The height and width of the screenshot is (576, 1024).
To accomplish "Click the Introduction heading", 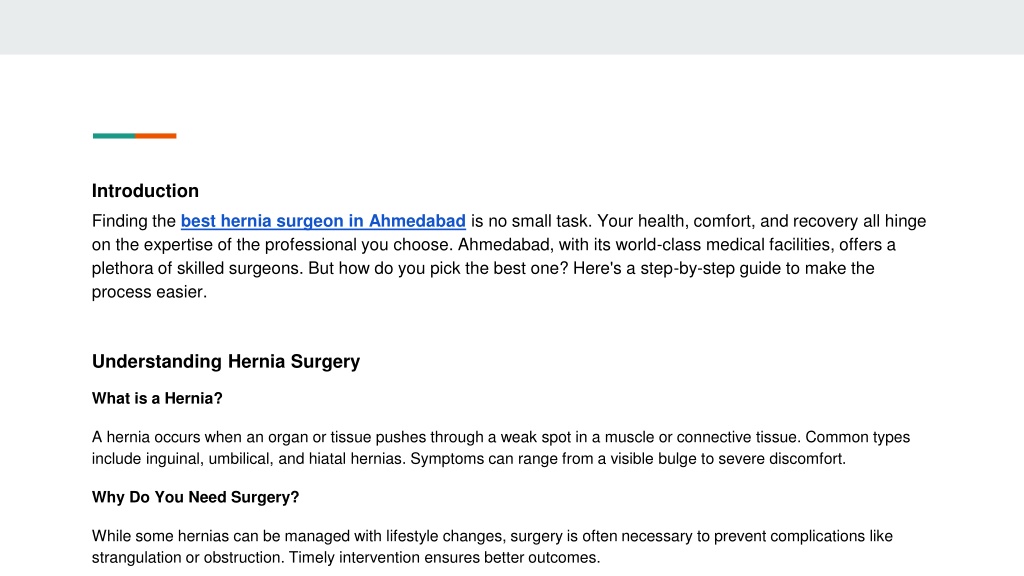I will click(x=145, y=191).
